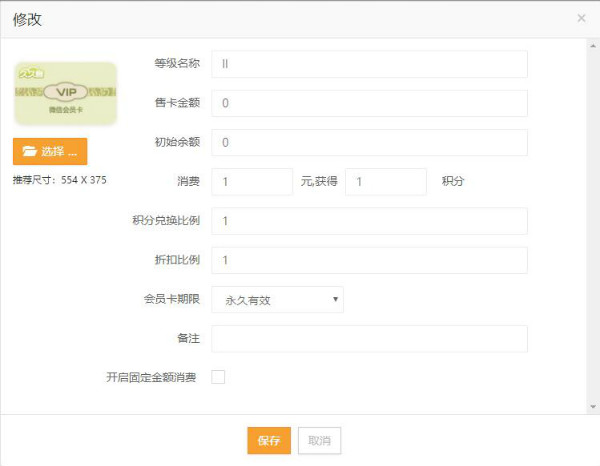Viewport: 600px width, 466px height.
Task: Click the scrollbar up arrow
Action: tap(592, 45)
